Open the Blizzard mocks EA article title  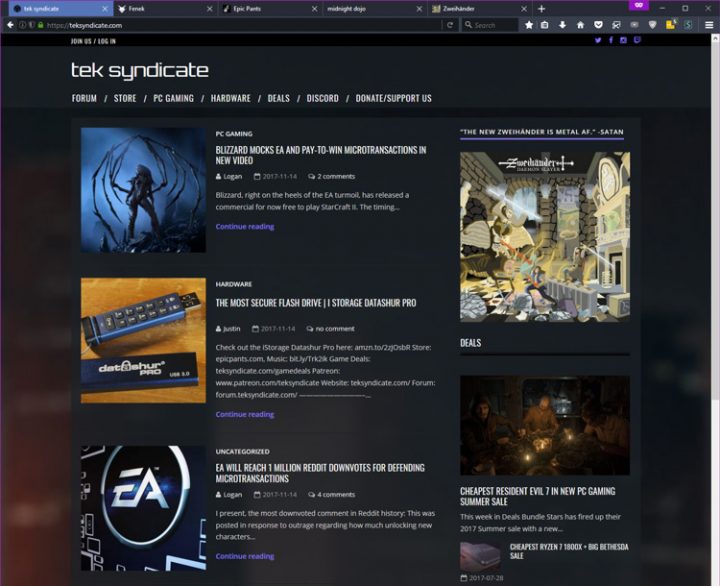click(x=321, y=155)
